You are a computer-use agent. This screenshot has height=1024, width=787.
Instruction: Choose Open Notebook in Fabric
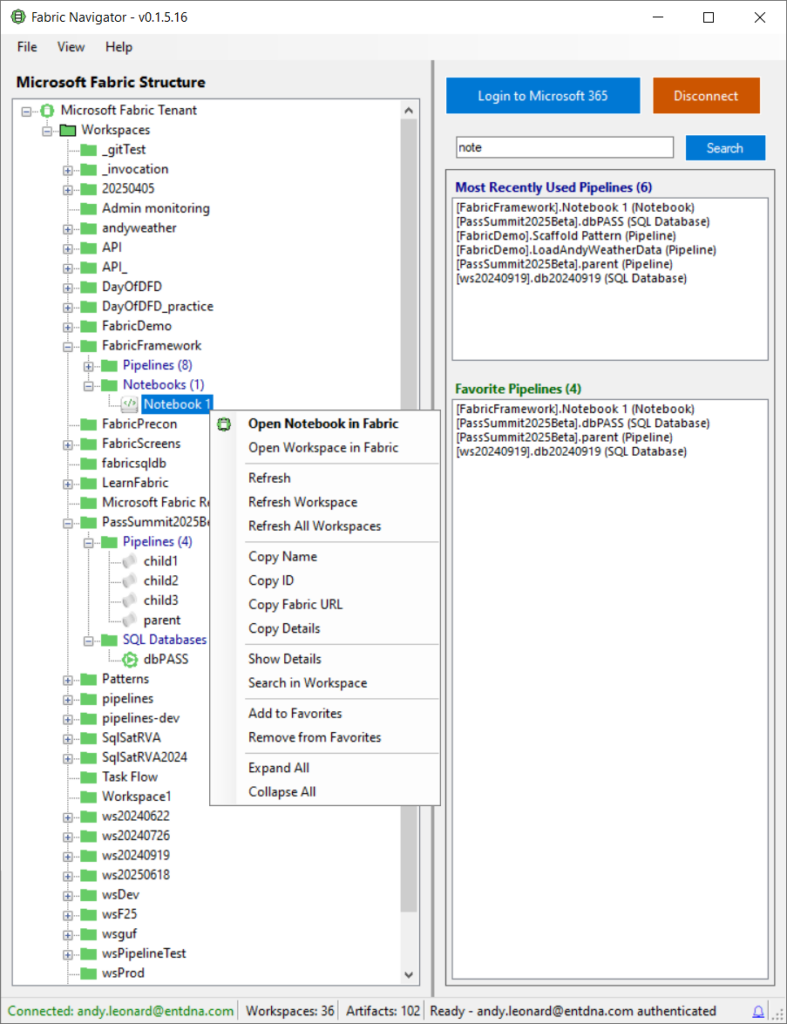(x=323, y=423)
